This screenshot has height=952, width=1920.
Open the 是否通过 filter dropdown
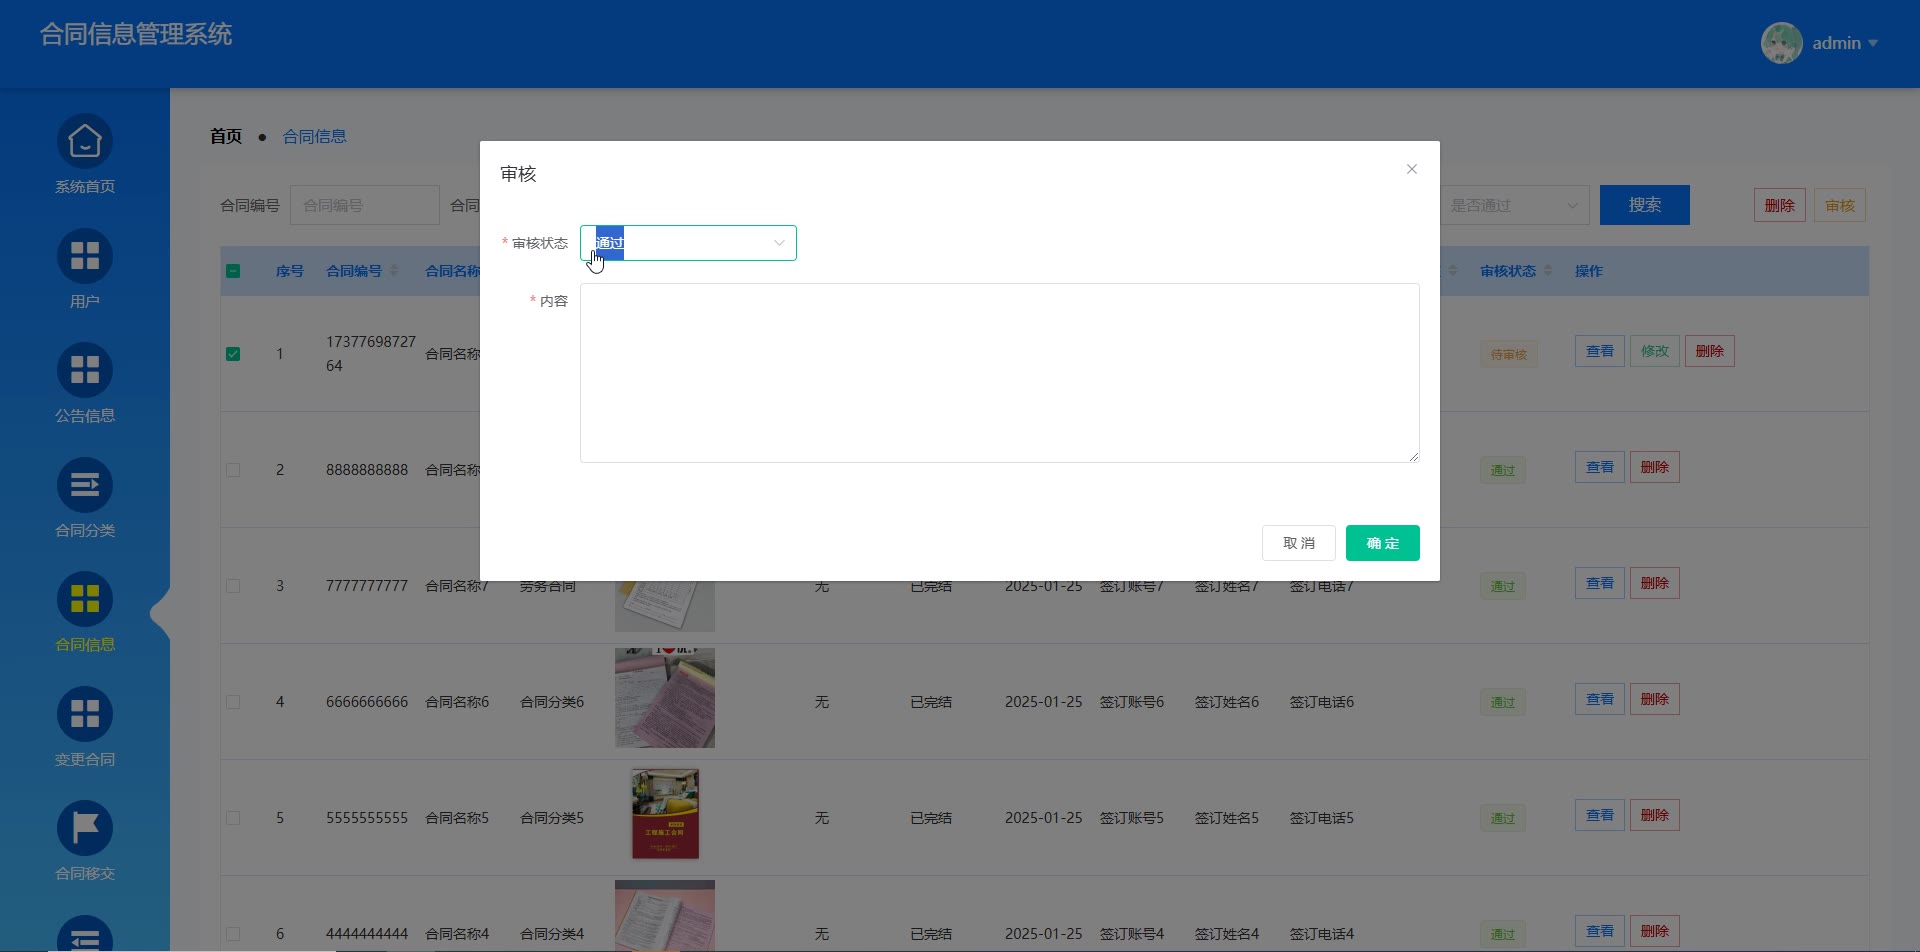[1514, 205]
